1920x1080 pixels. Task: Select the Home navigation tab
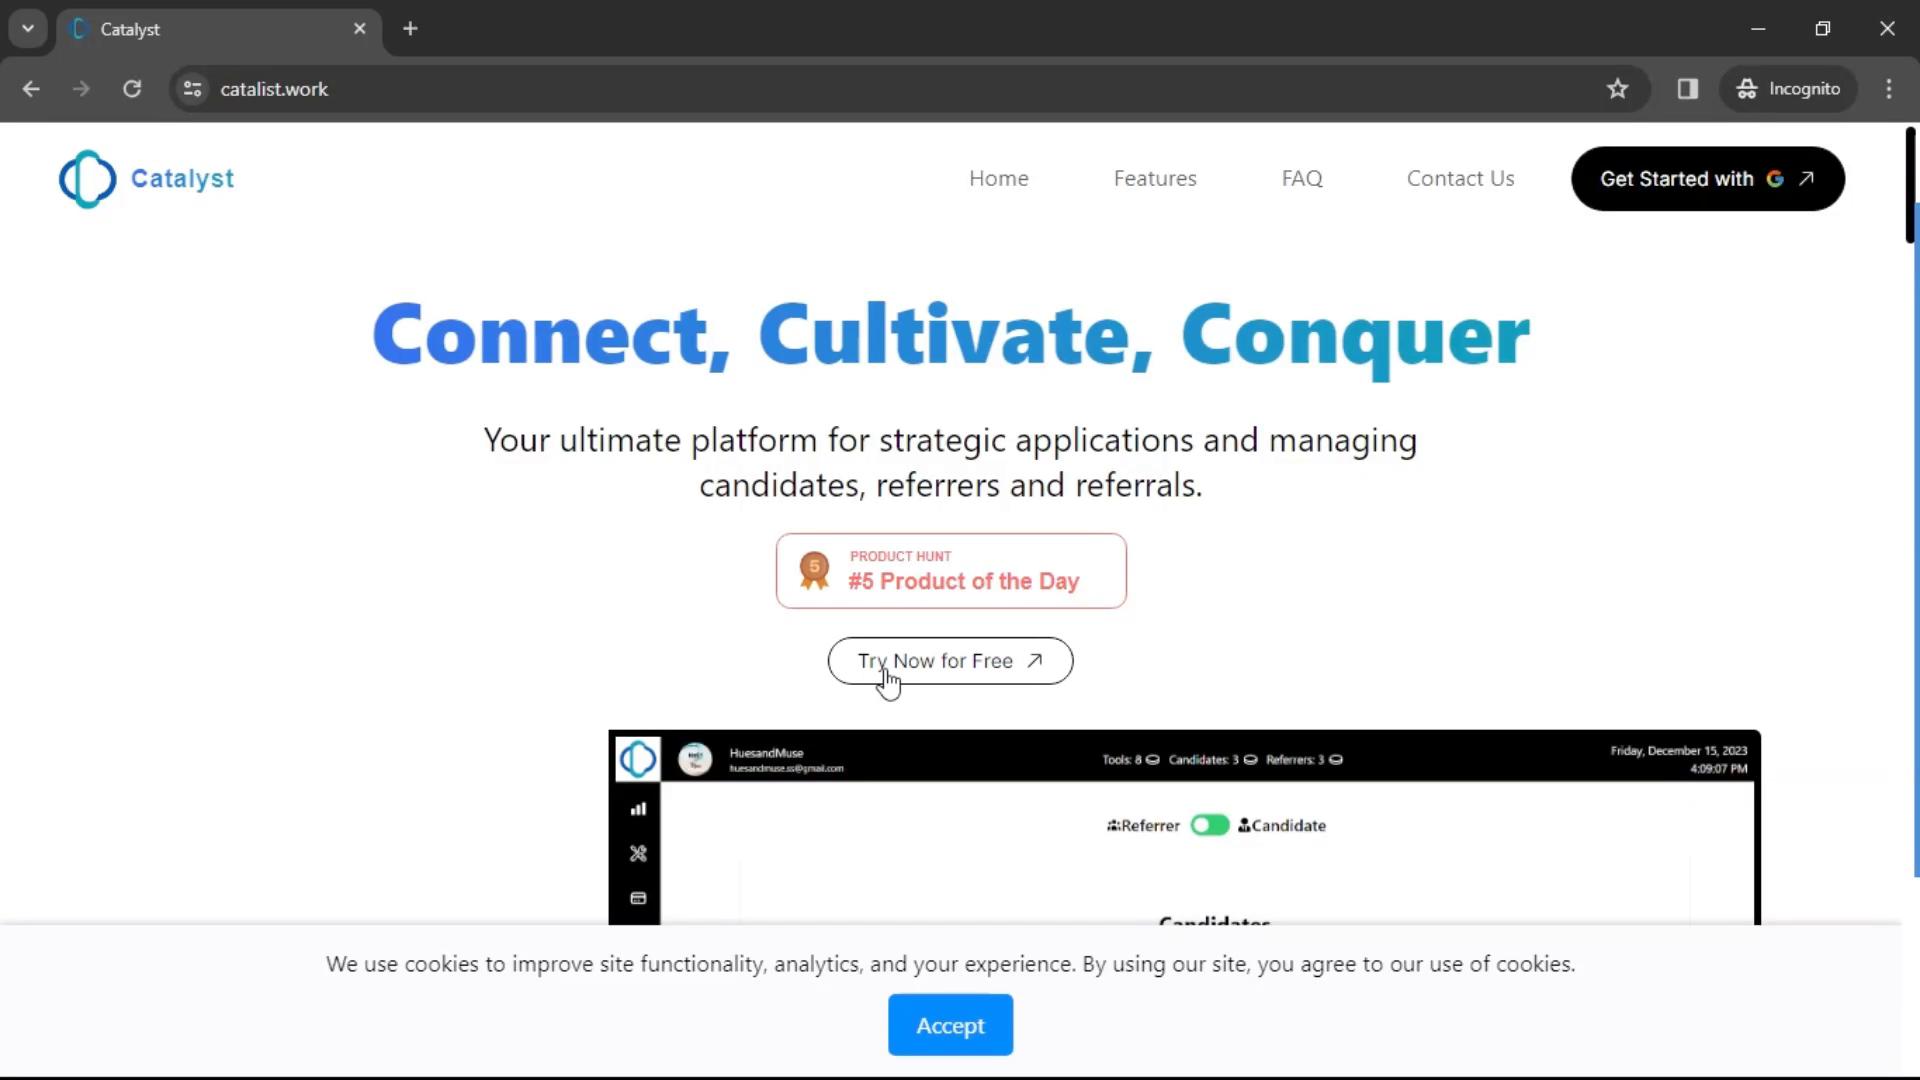tap(998, 178)
